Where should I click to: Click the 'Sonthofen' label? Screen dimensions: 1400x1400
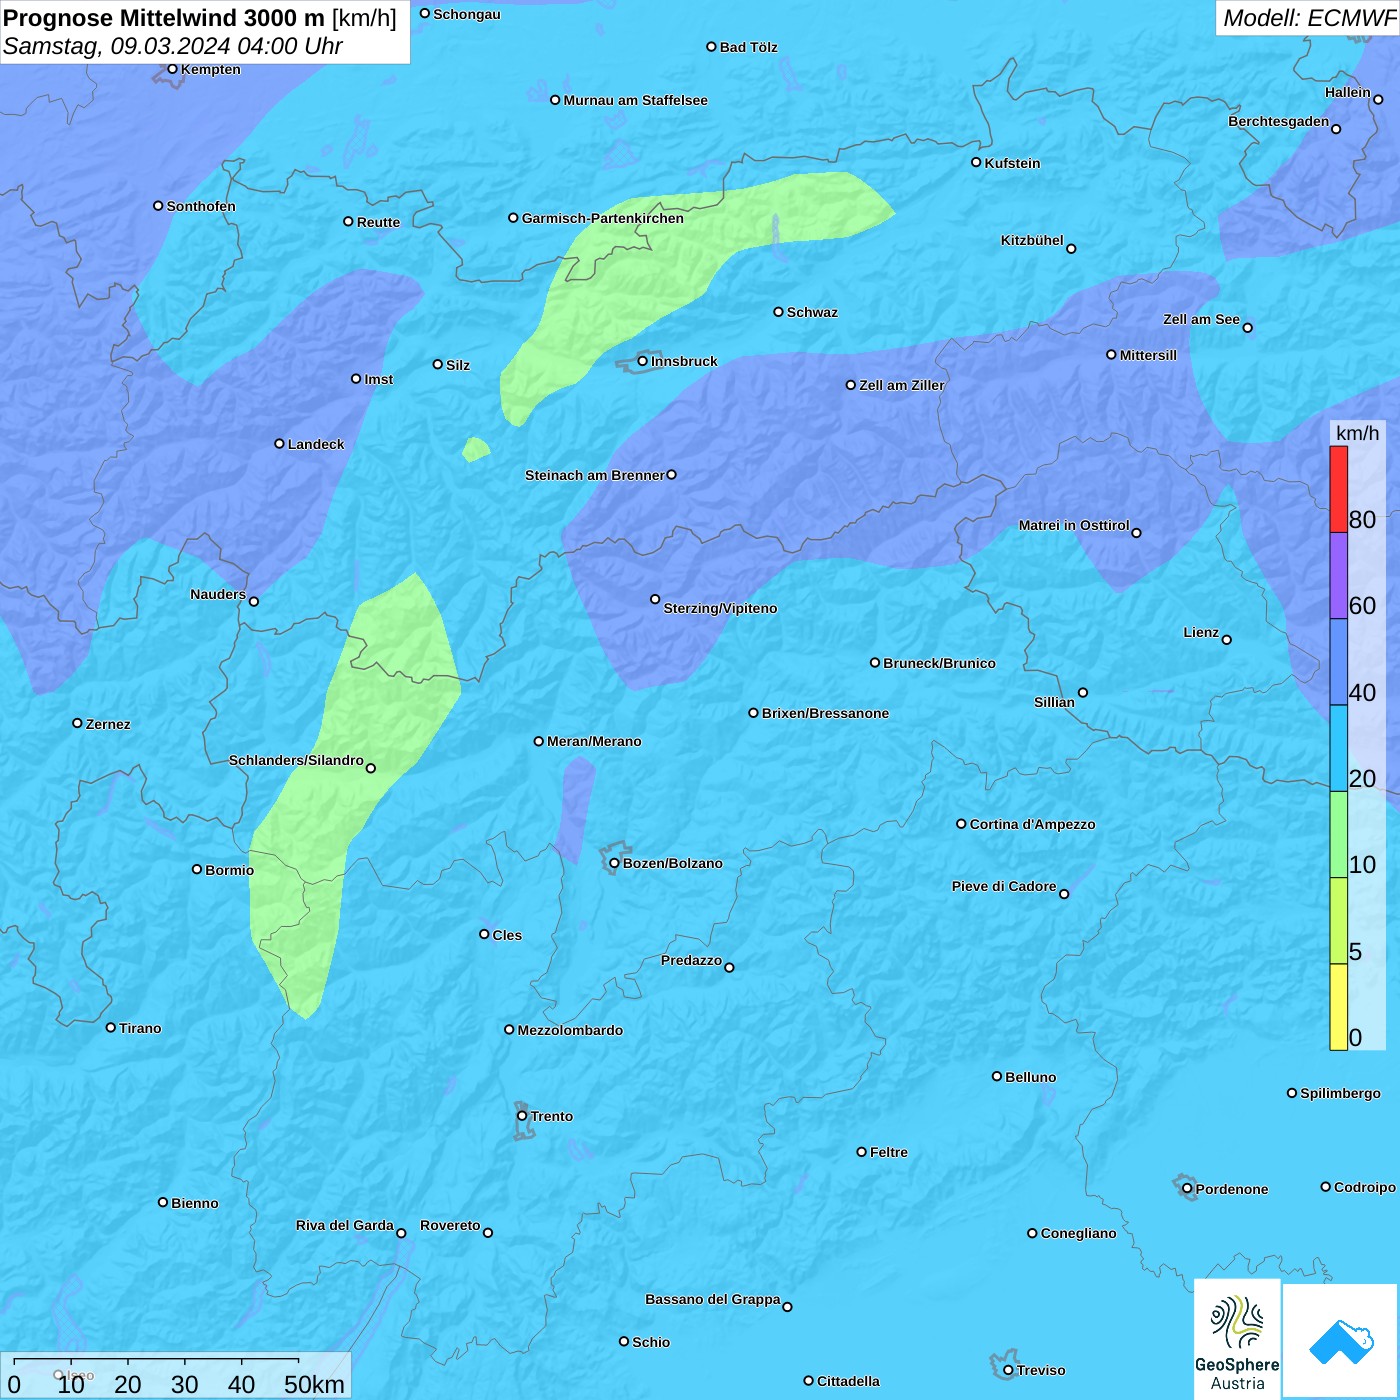(201, 206)
